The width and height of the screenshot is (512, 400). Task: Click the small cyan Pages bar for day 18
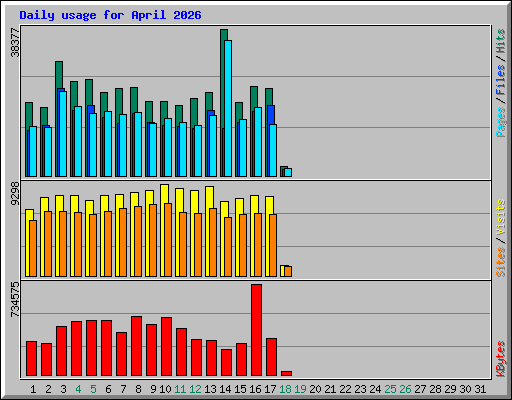click(x=288, y=172)
